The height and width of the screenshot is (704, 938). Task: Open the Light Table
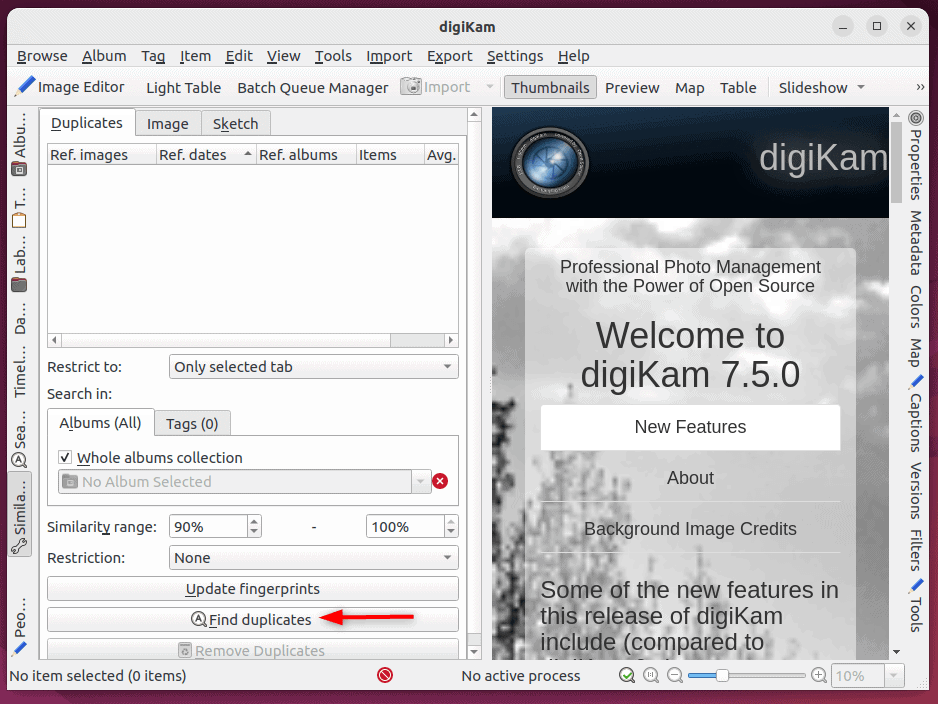[x=184, y=87]
